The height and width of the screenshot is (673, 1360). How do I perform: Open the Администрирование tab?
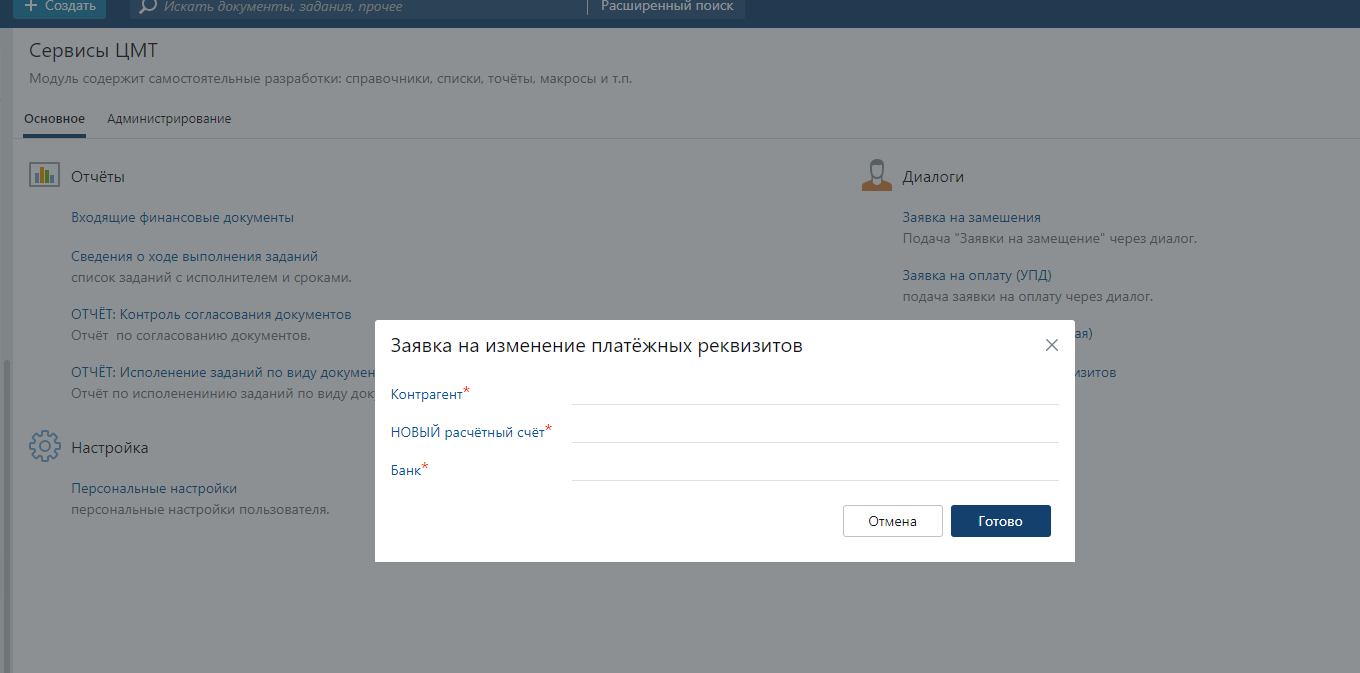(x=169, y=118)
